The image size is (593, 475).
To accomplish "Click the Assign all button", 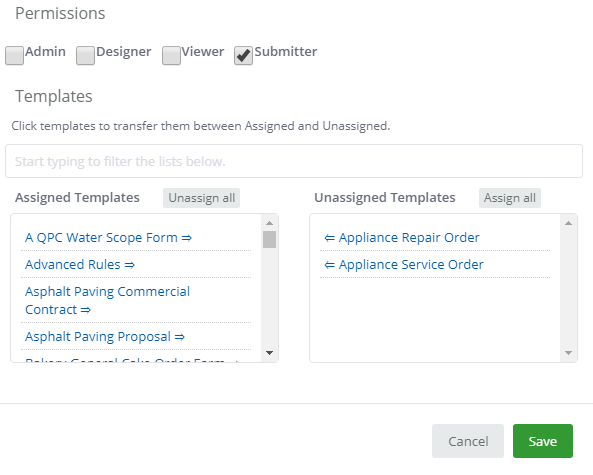I will (x=509, y=198).
